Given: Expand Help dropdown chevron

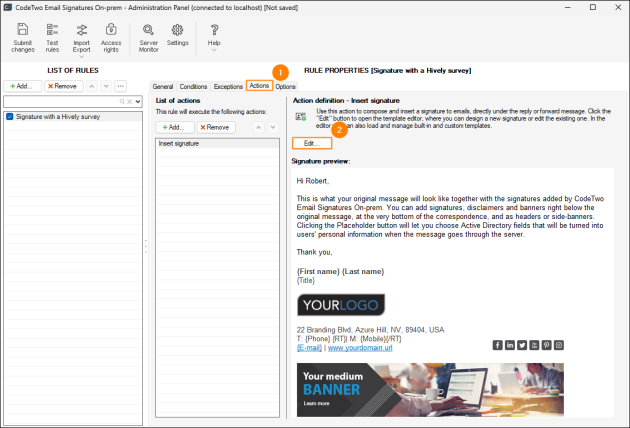Looking at the screenshot, I should 214,50.
